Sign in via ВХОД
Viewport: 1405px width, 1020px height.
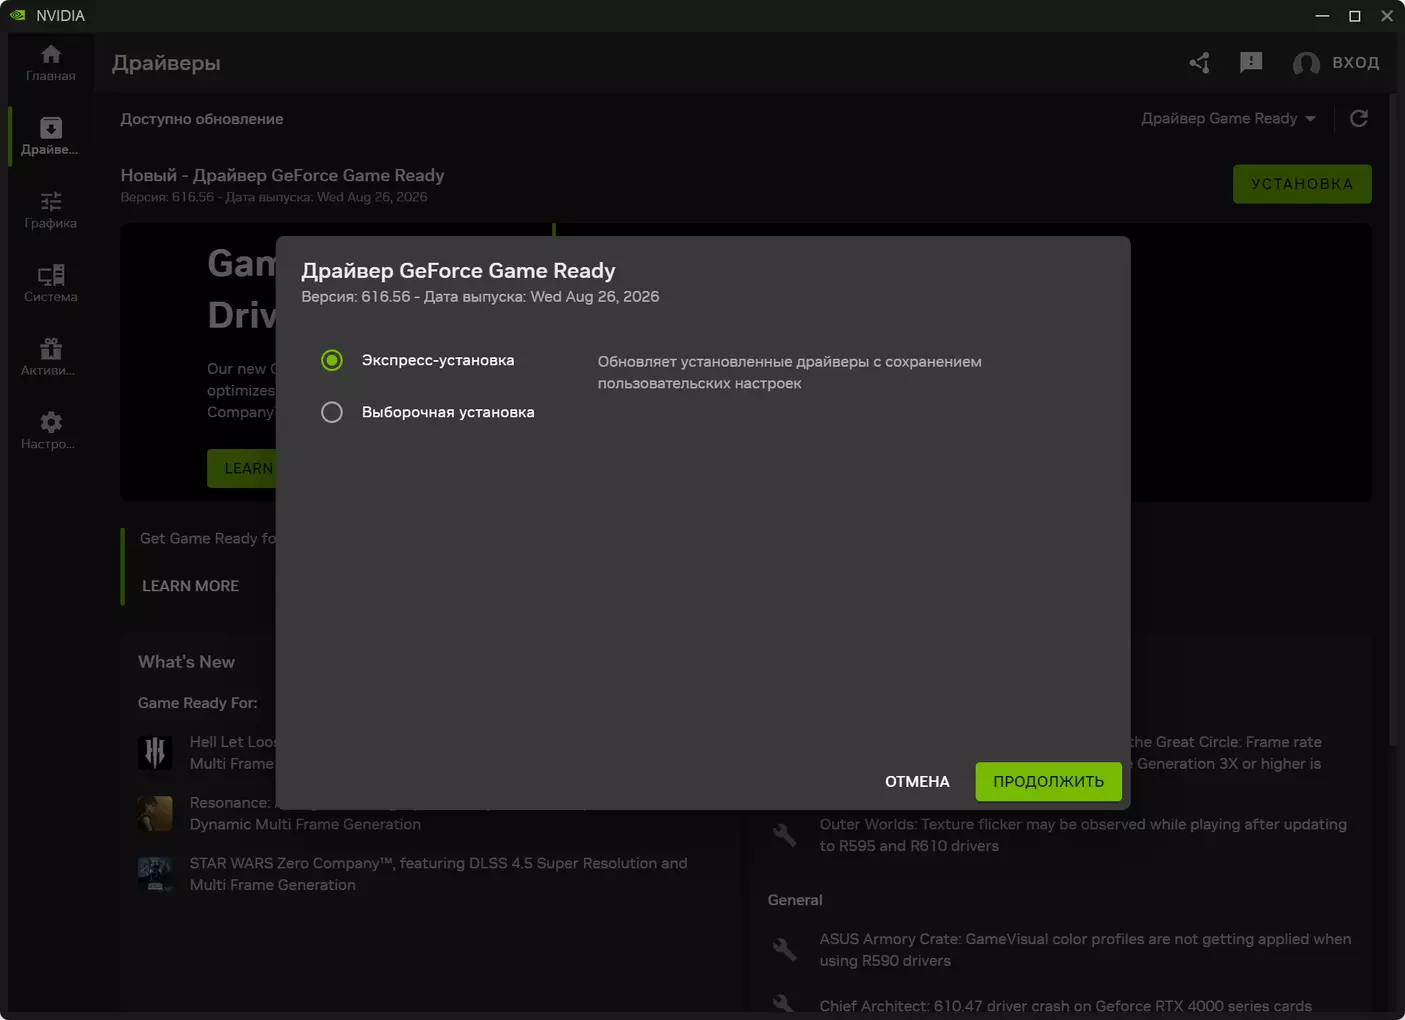pos(1355,63)
